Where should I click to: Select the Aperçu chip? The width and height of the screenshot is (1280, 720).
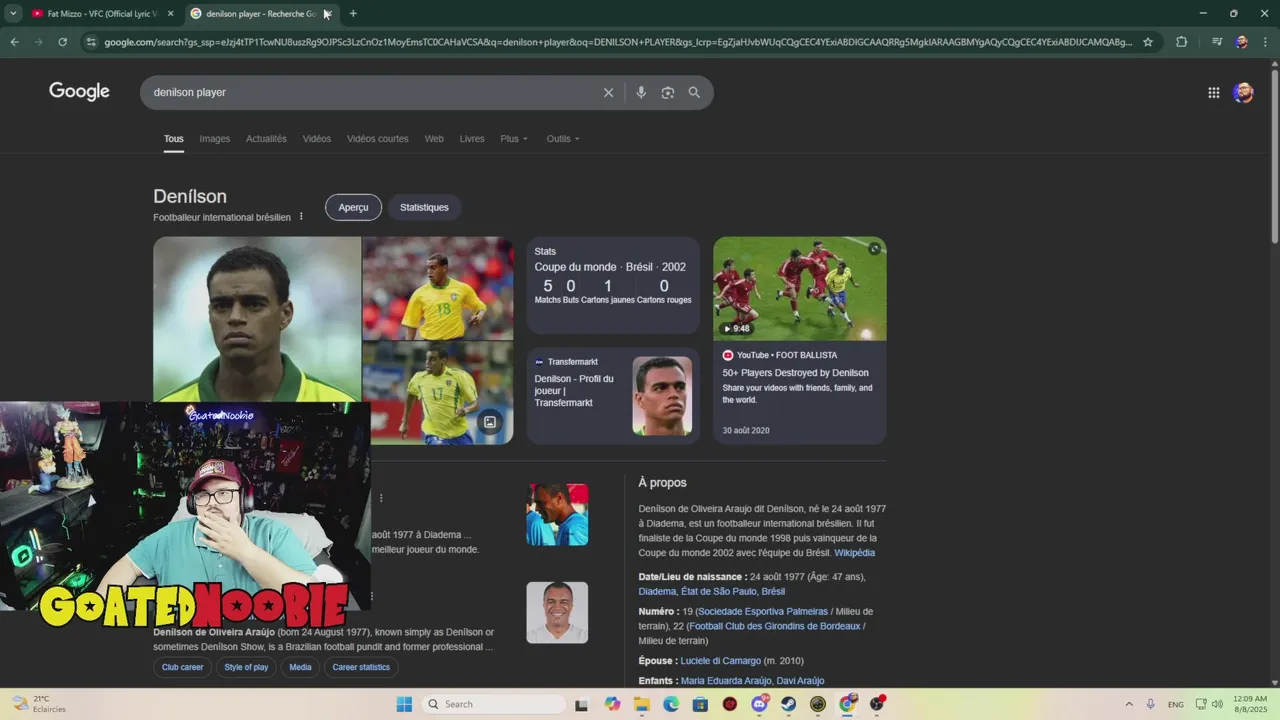[353, 207]
